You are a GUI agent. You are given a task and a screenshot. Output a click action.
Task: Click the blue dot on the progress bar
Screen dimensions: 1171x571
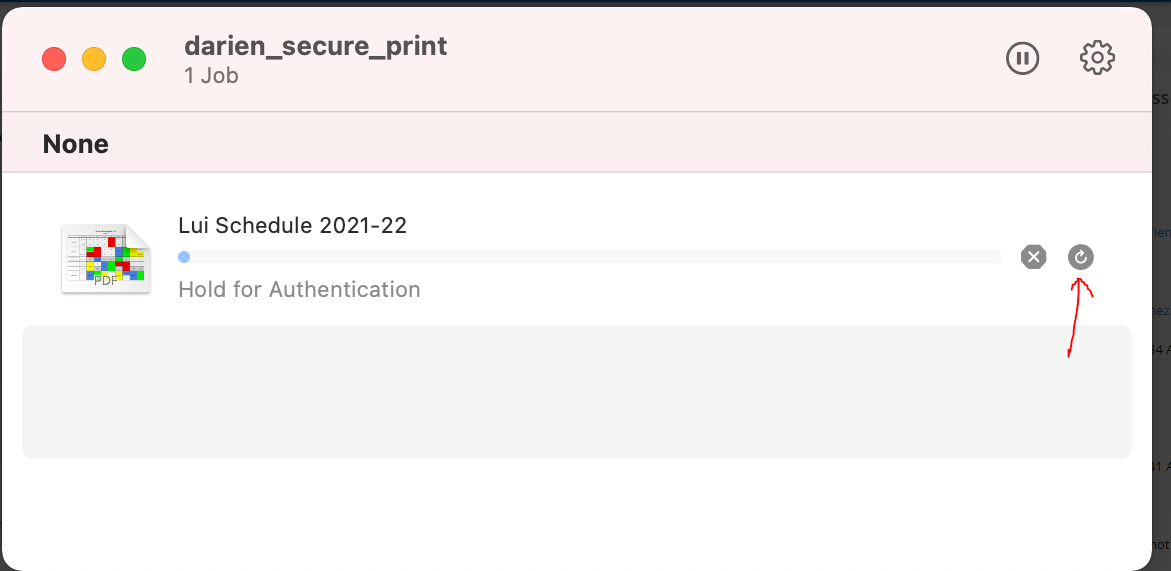(184, 257)
